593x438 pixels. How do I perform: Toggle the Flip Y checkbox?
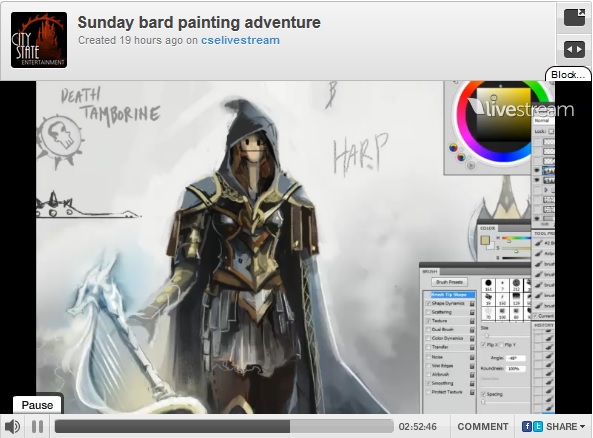pos(501,345)
